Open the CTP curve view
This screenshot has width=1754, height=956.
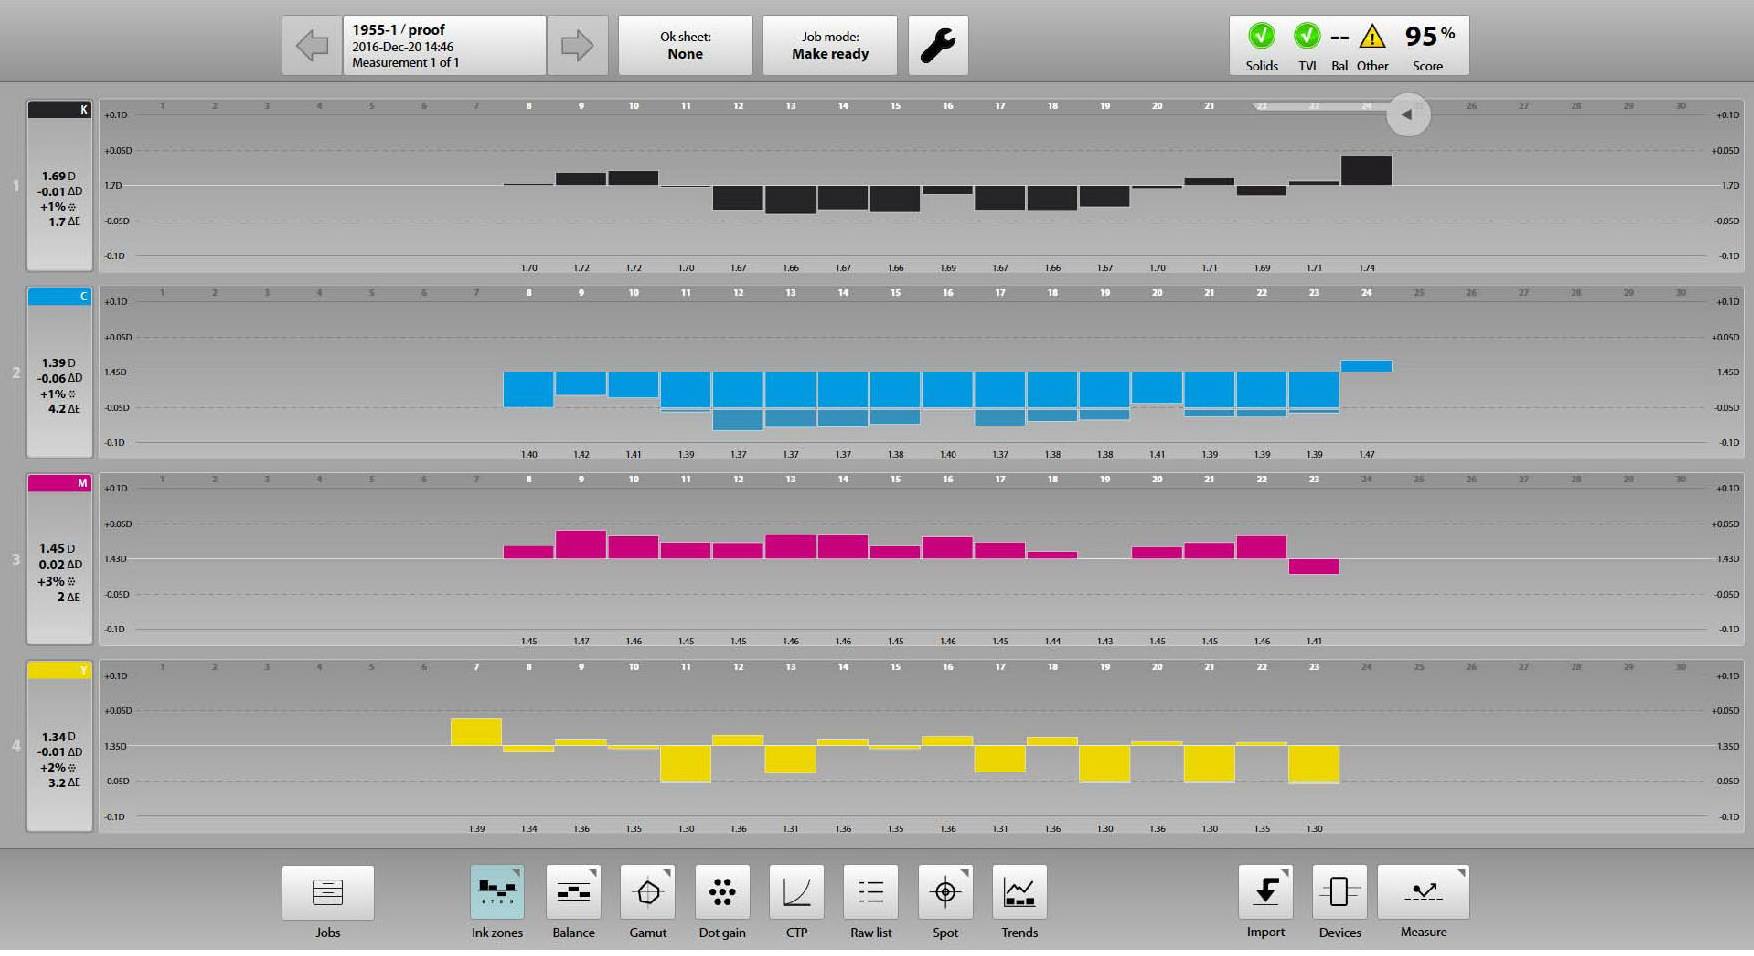pyautogui.click(x=796, y=893)
